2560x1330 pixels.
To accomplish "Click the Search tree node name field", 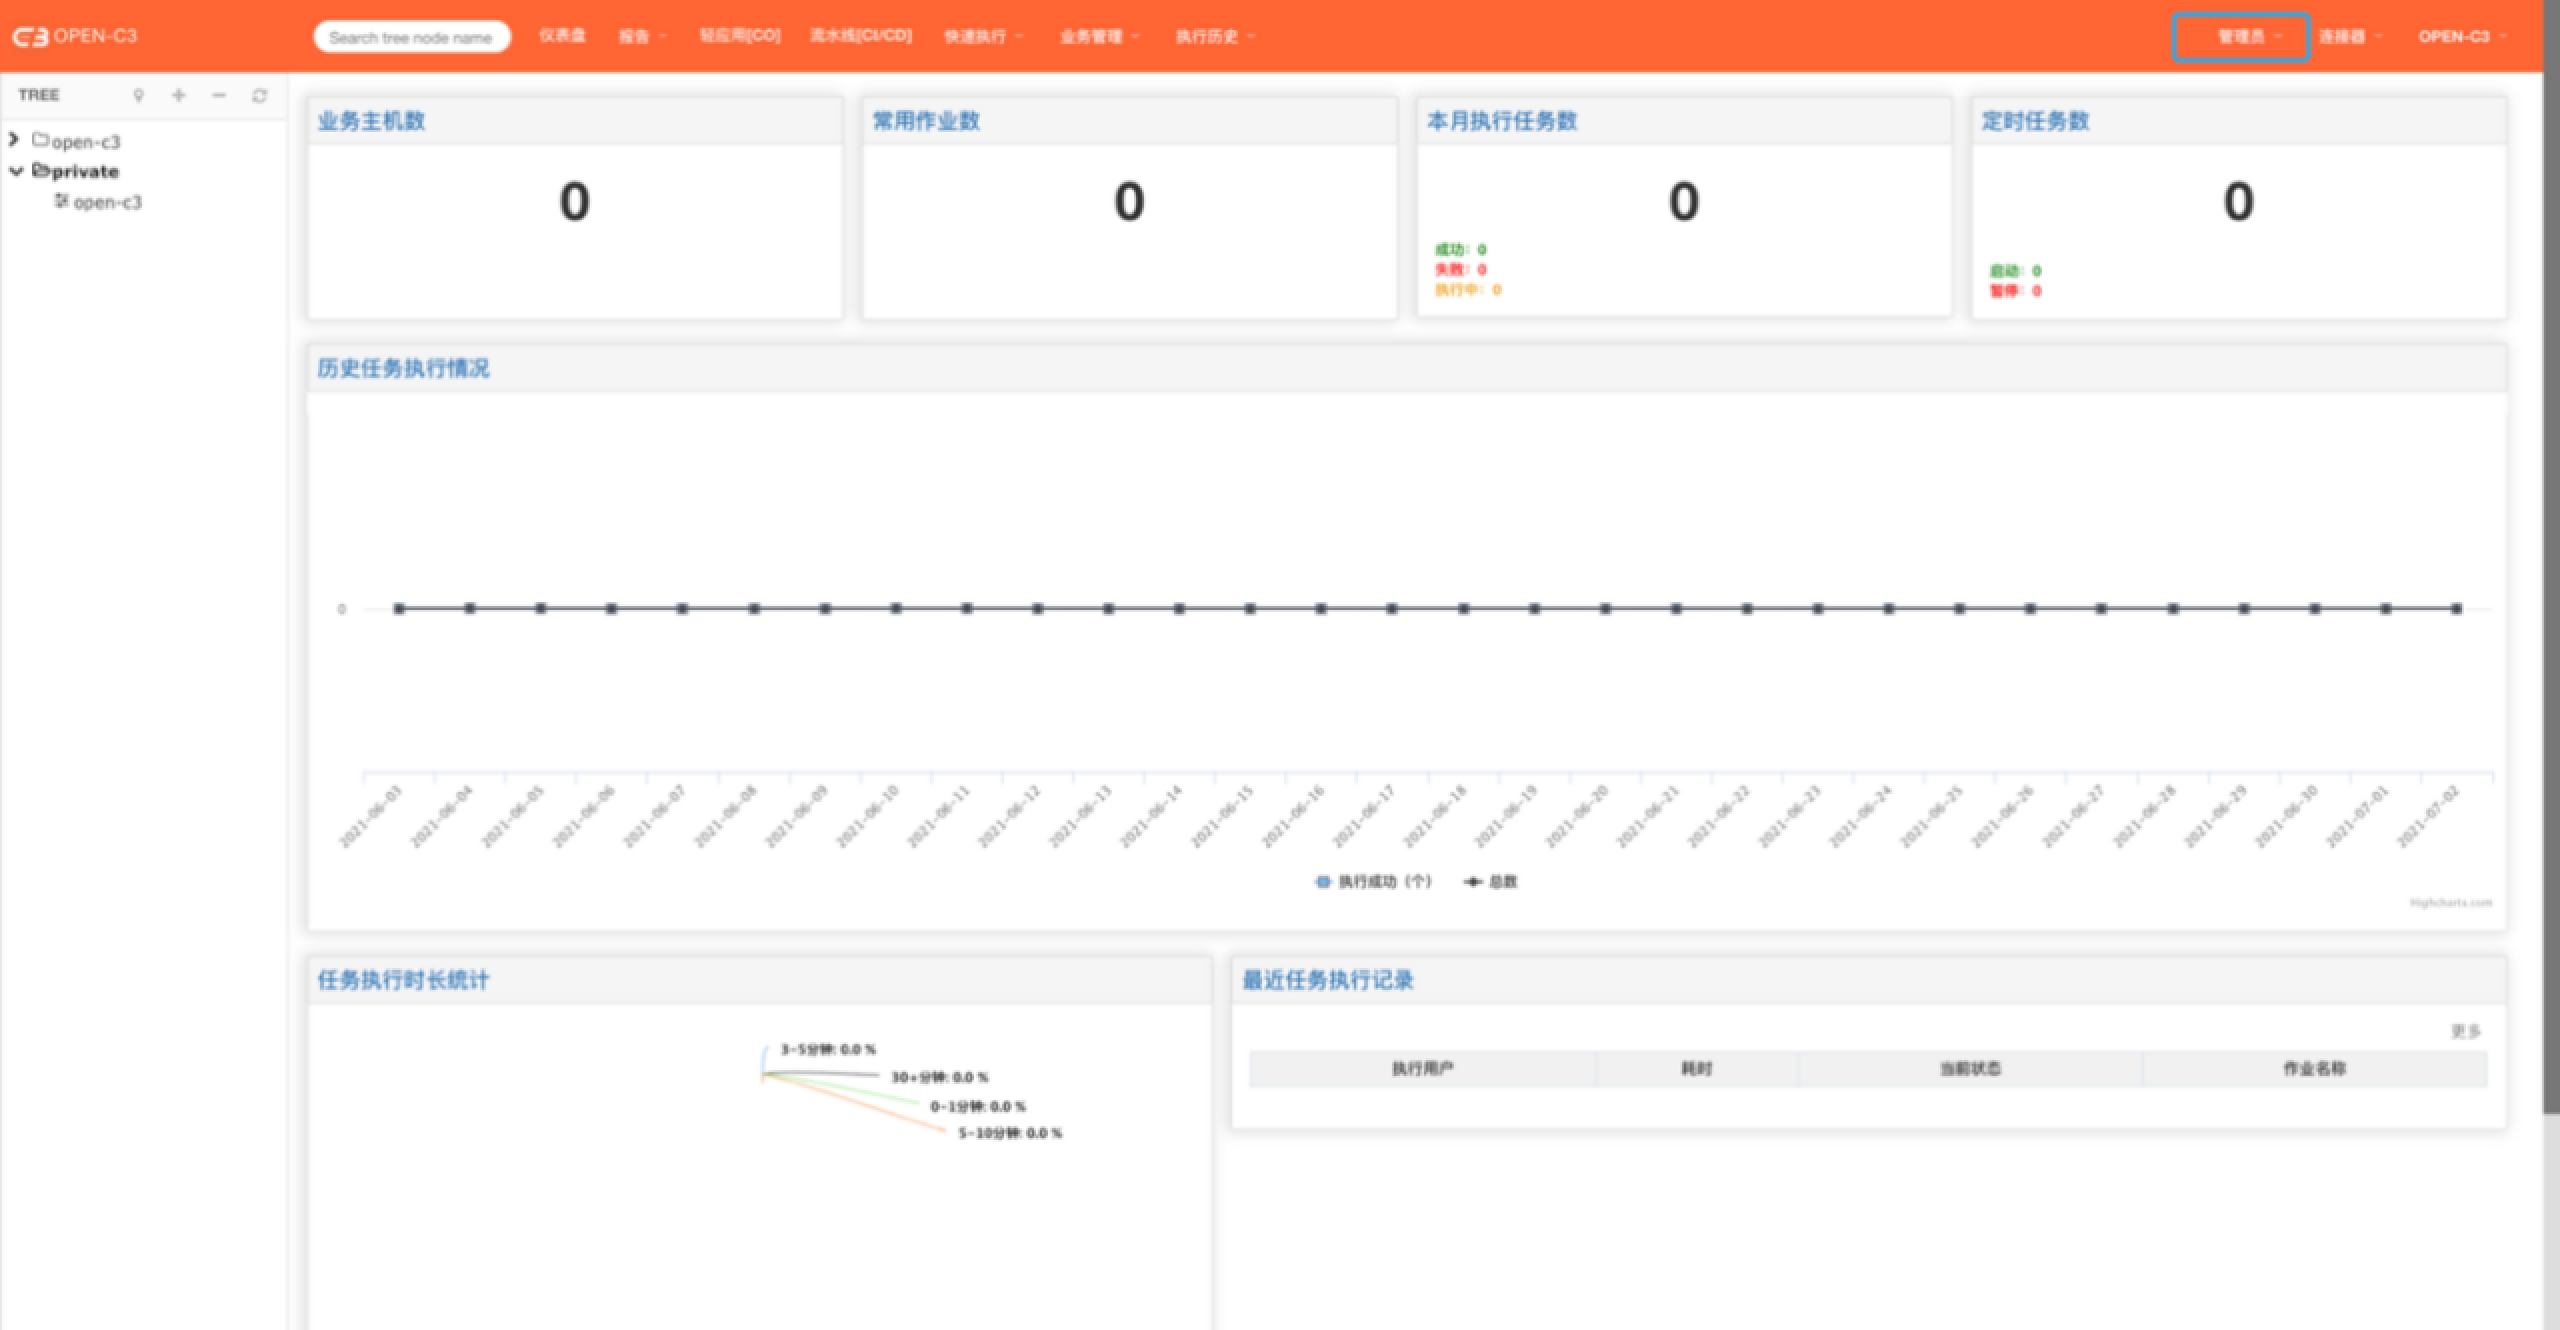I will (x=411, y=38).
